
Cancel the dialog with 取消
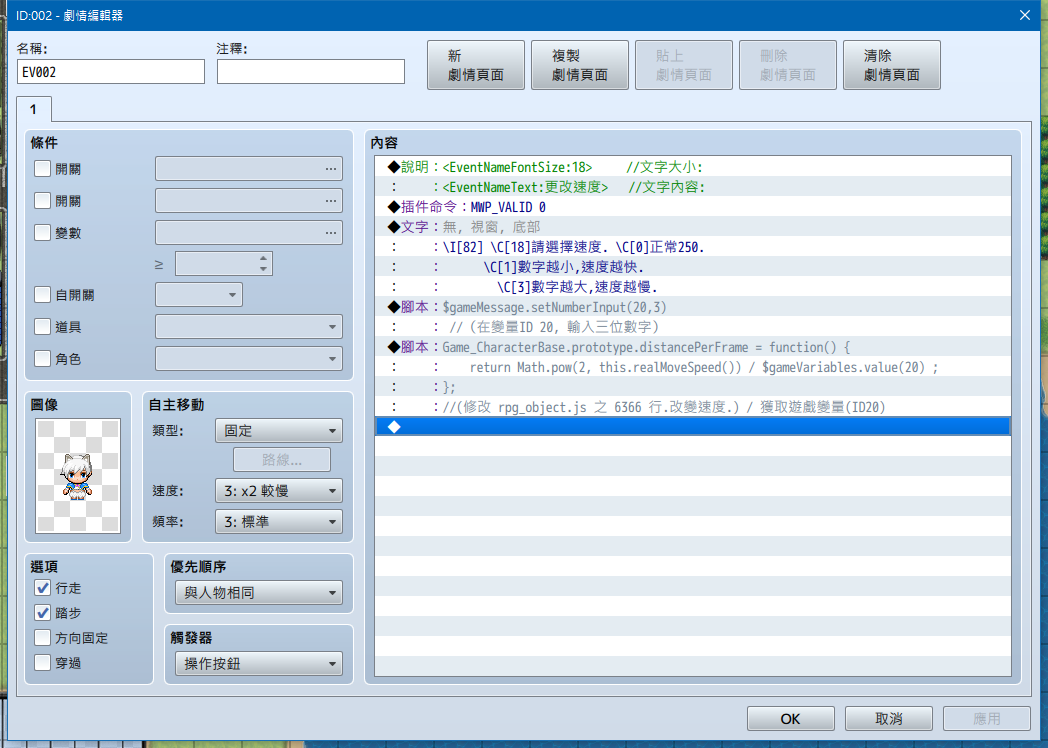coord(889,719)
